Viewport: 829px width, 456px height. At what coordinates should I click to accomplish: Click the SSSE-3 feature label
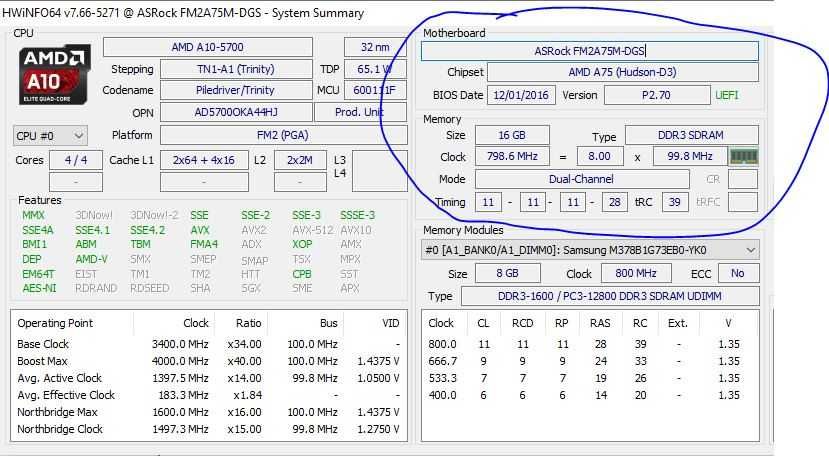coord(357,215)
